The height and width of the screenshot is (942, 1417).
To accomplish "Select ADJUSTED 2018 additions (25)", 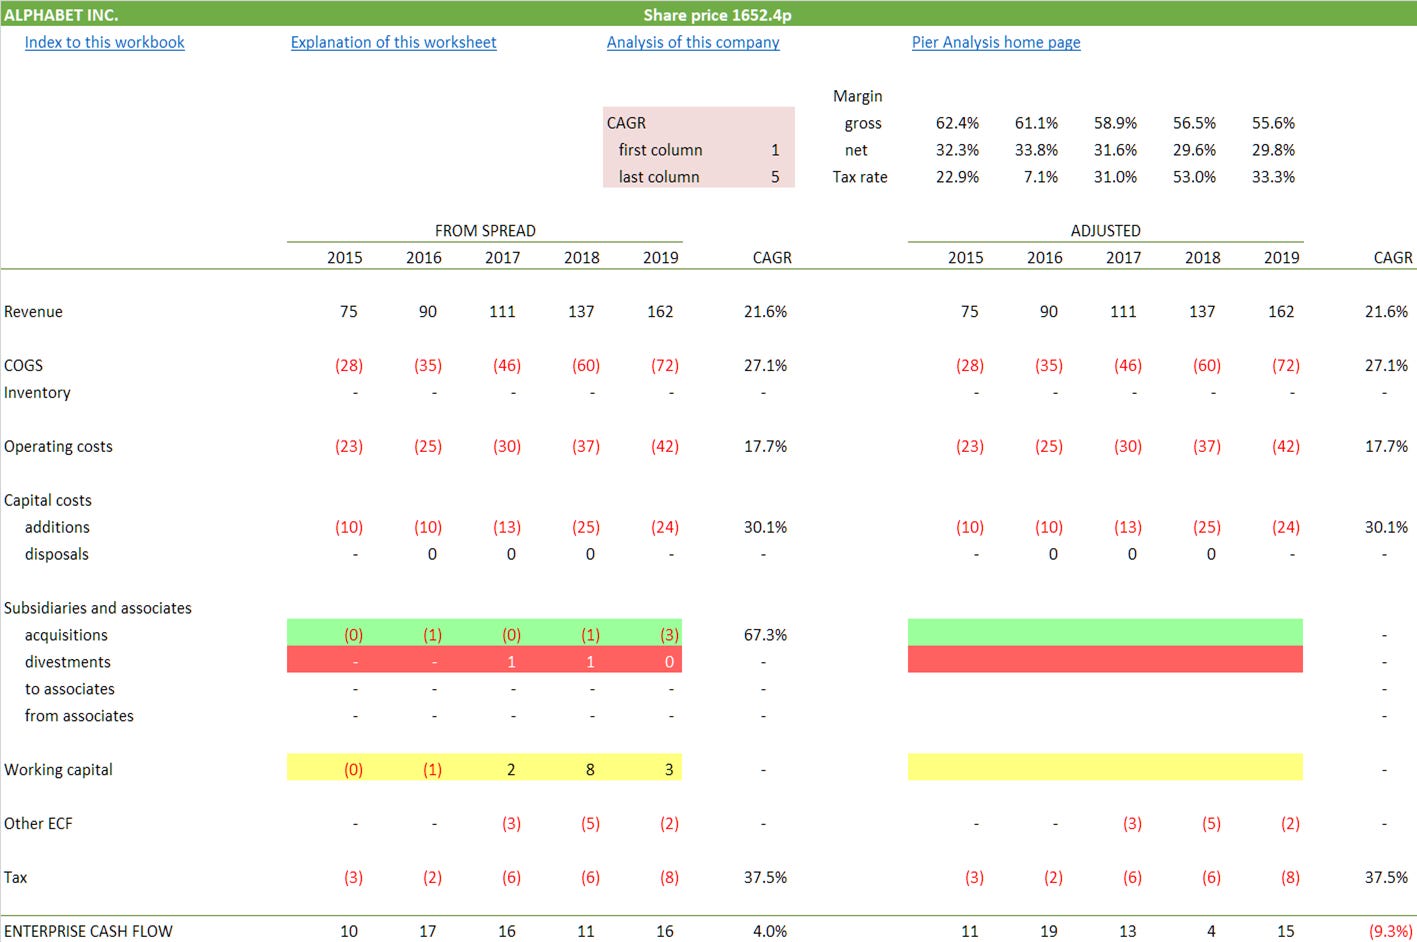I will [x=1207, y=527].
